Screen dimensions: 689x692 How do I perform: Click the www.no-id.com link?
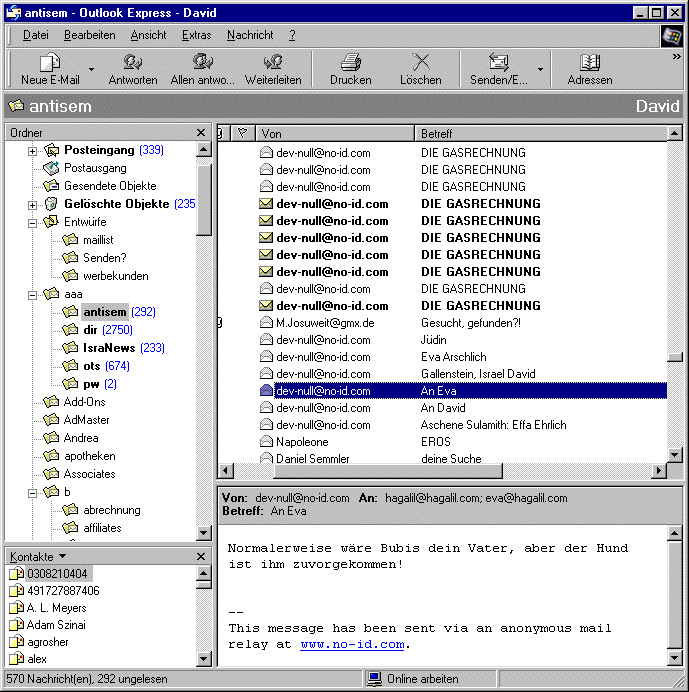[352, 645]
